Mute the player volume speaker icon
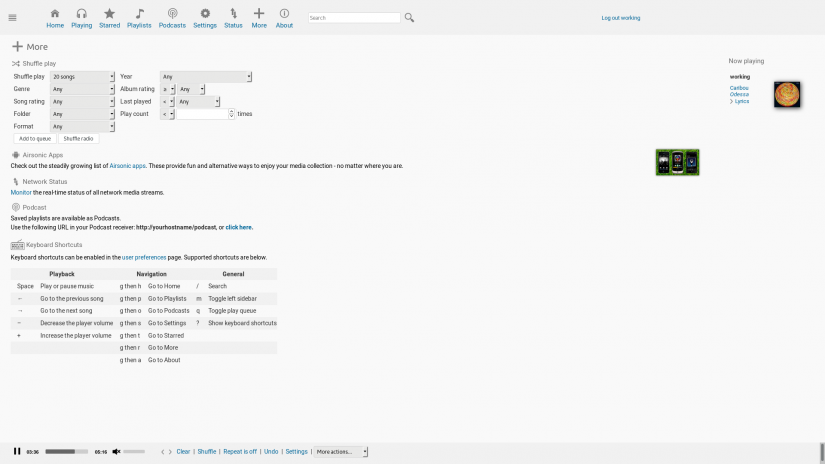The width and height of the screenshot is (825, 464). point(116,451)
